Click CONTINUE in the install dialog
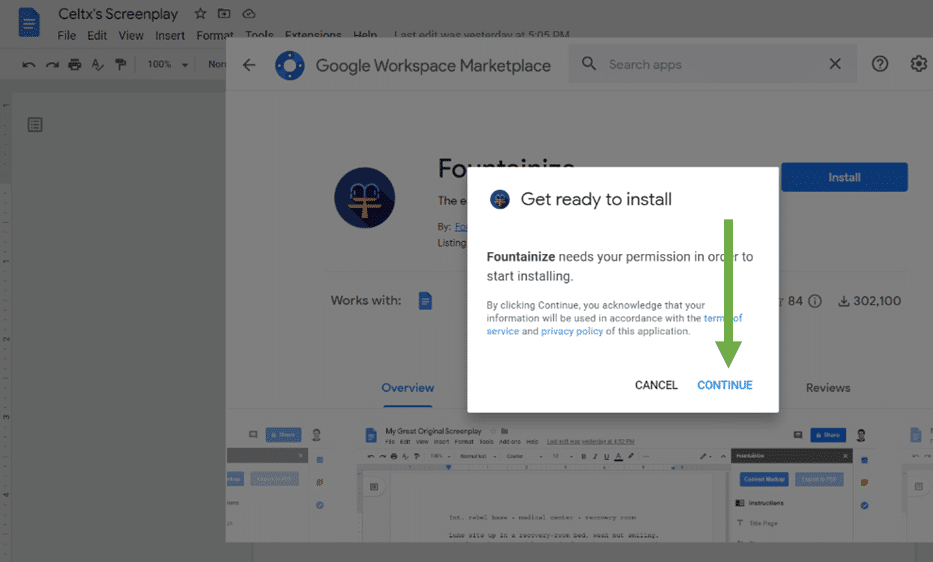The width and height of the screenshot is (933, 562). tap(724, 385)
